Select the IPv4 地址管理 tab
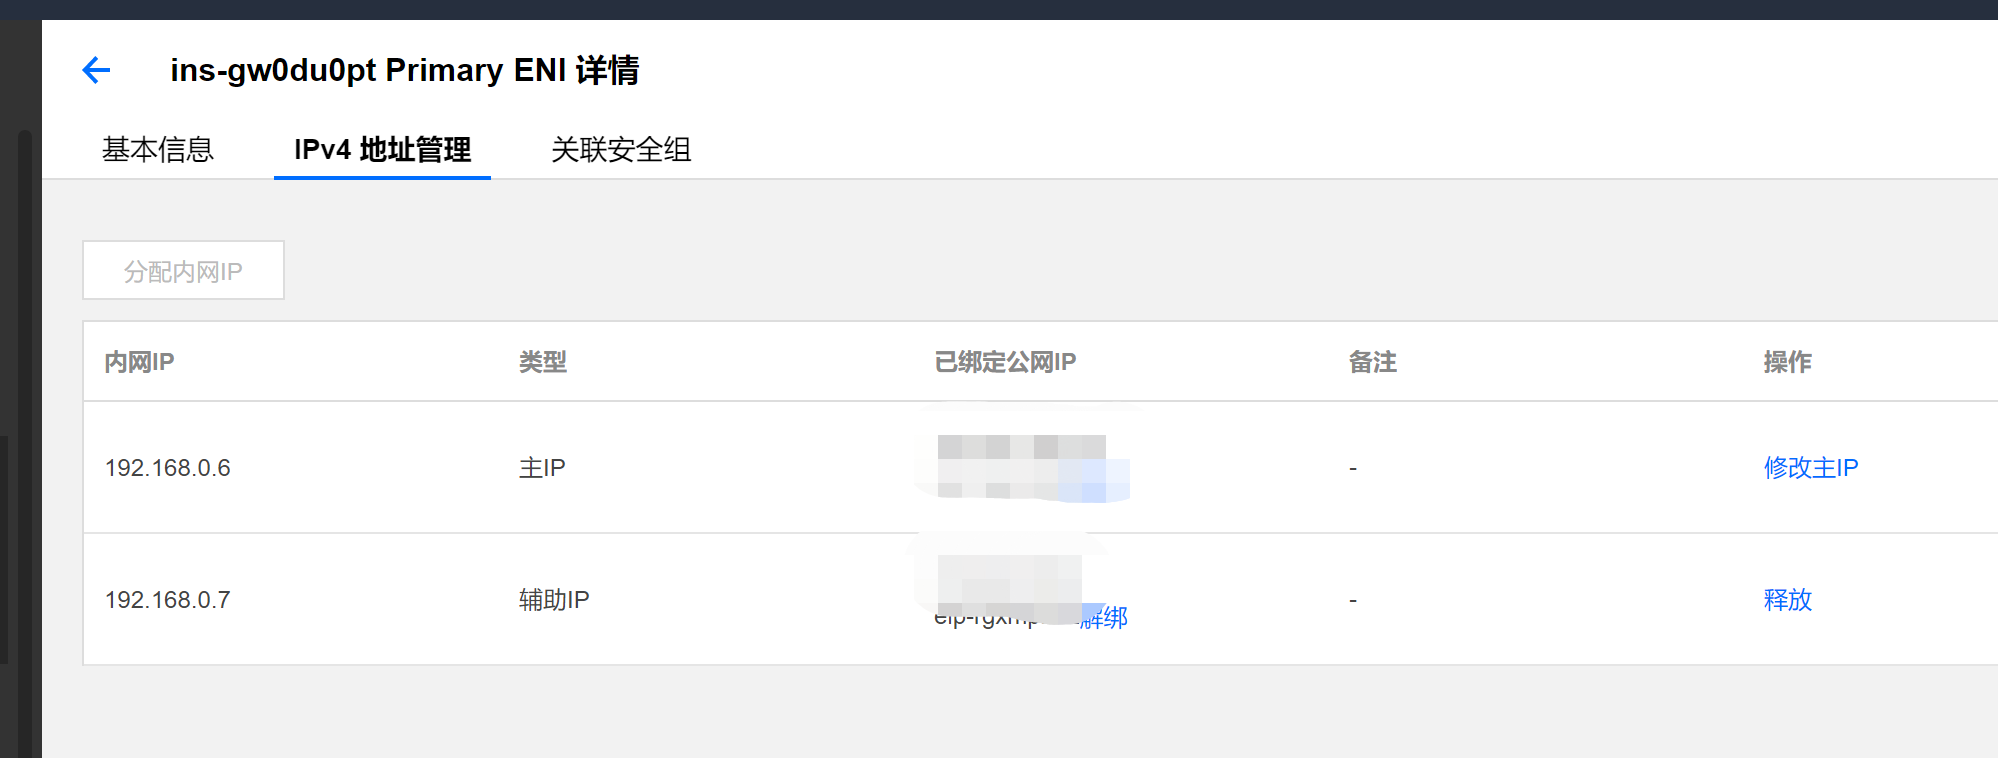Image resolution: width=1998 pixels, height=758 pixels. (382, 150)
